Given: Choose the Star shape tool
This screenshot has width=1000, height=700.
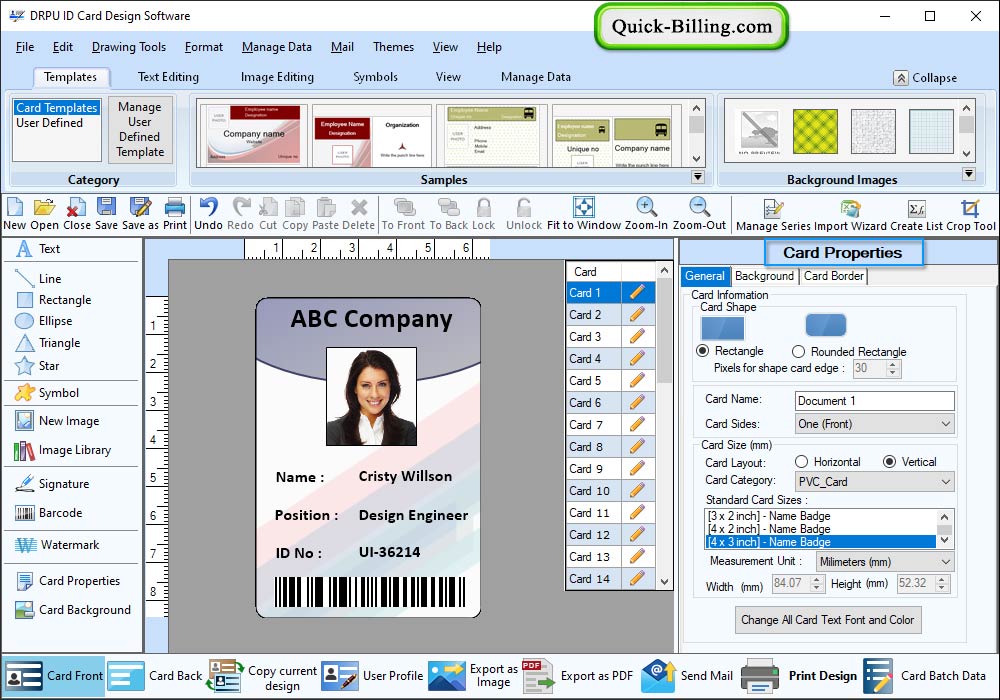Looking at the screenshot, I should pos(37,366).
